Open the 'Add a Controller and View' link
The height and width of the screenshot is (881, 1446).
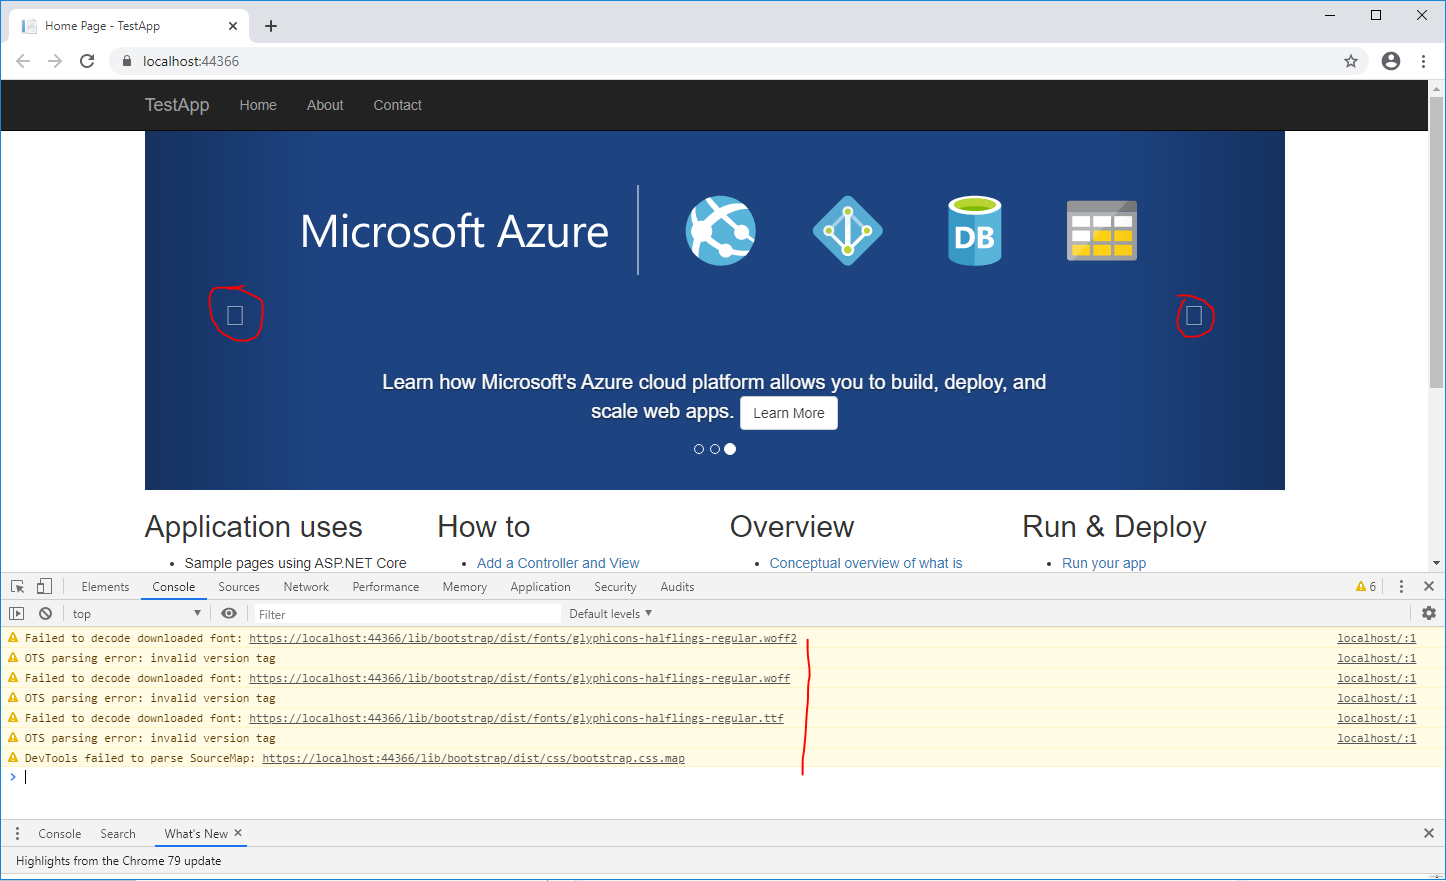tap(557, 563)
